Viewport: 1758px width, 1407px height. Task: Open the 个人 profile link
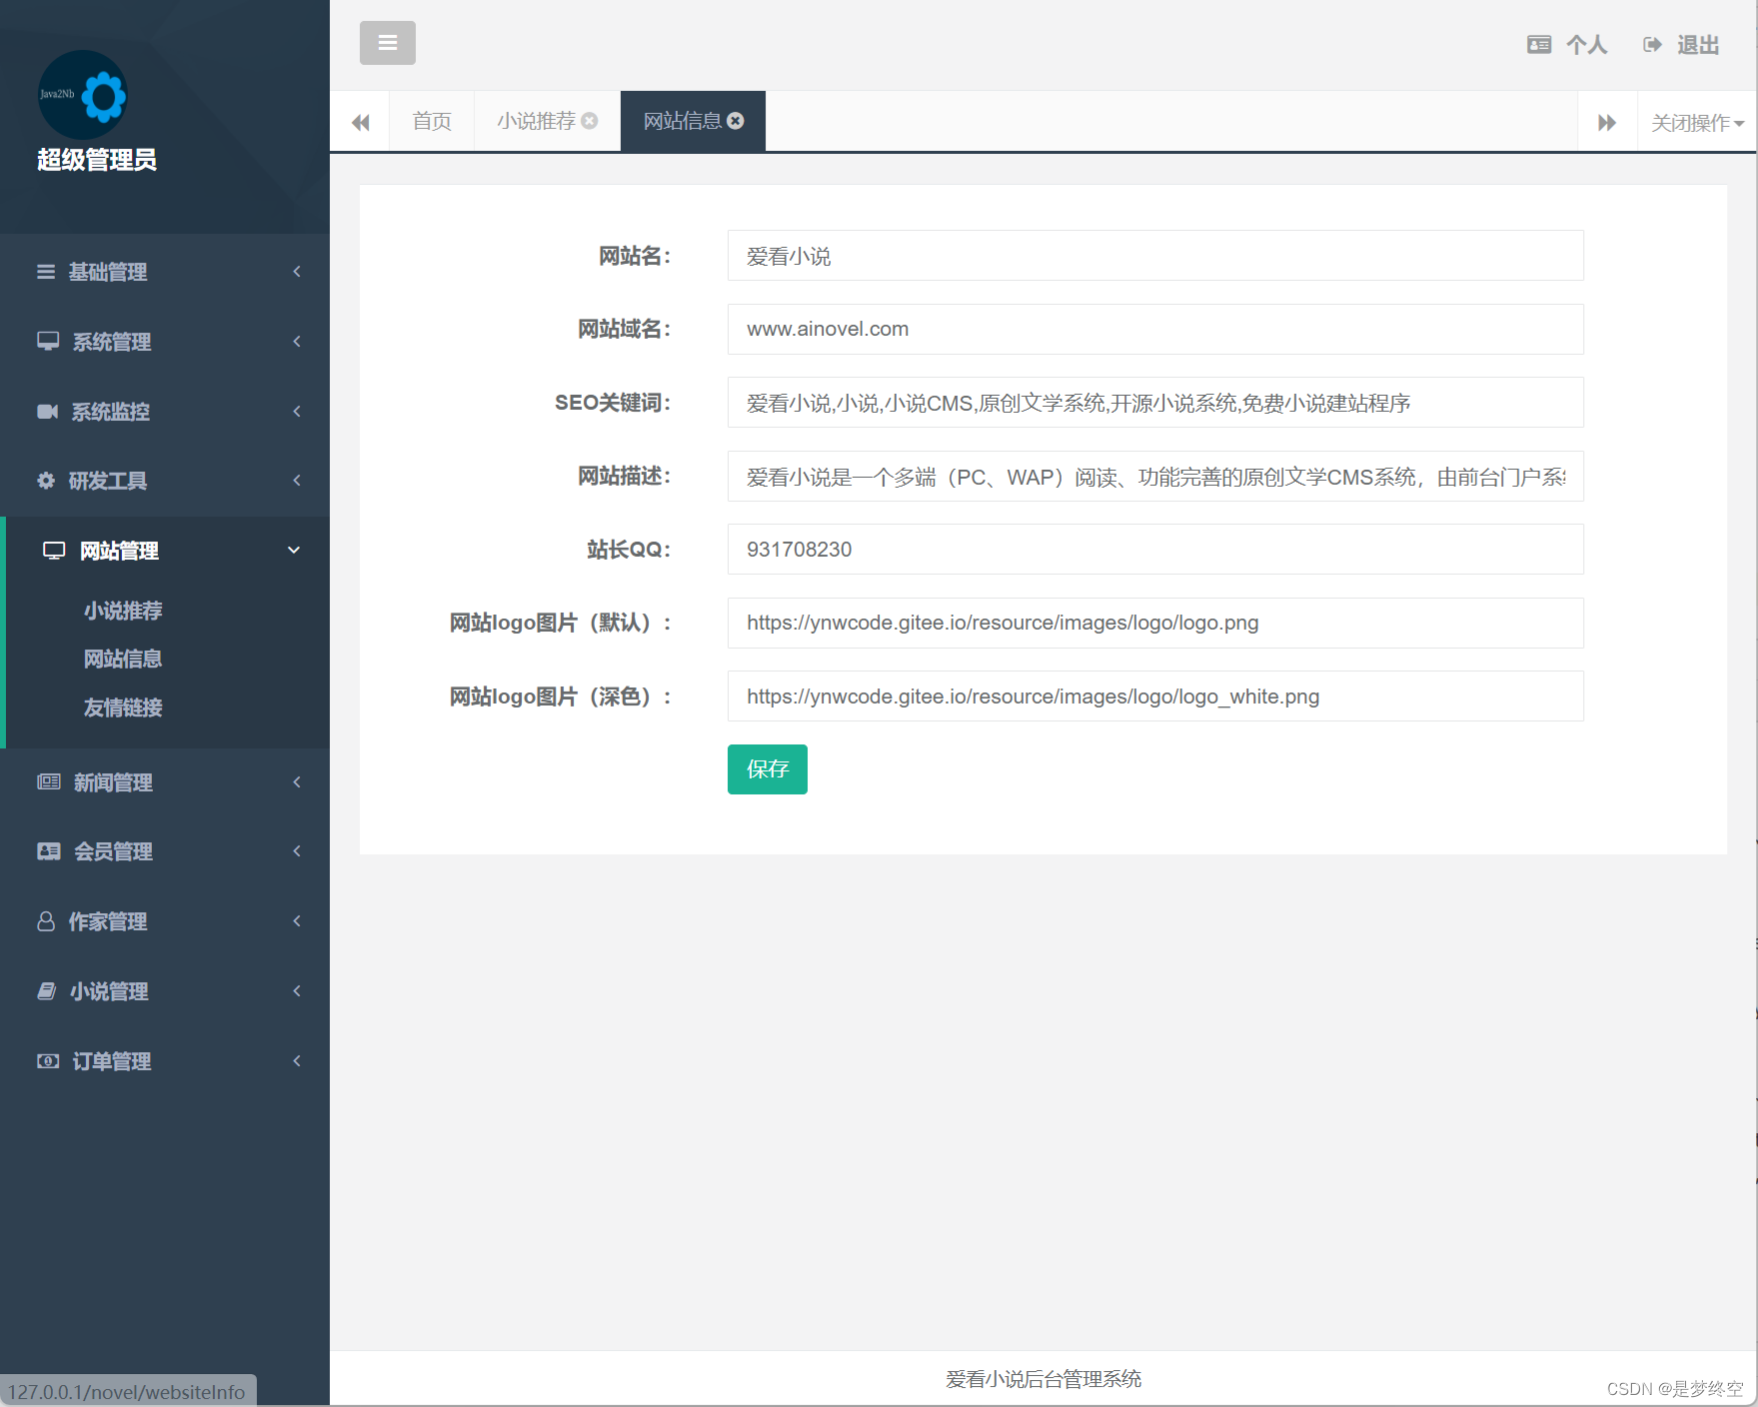tap(1567, 45)
